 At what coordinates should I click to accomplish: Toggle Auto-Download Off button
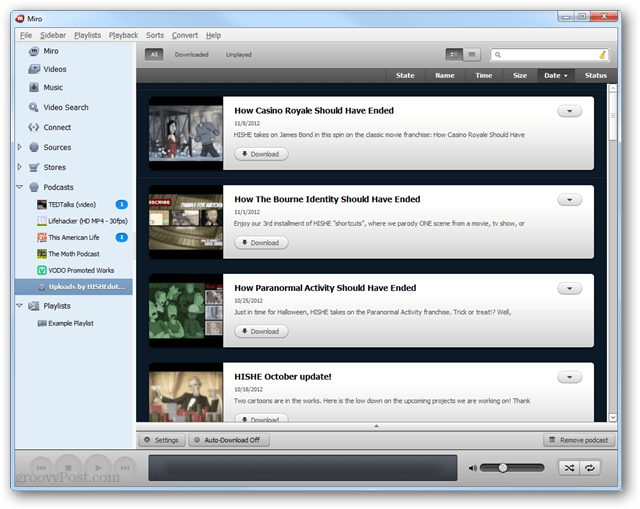click(229, 440)
